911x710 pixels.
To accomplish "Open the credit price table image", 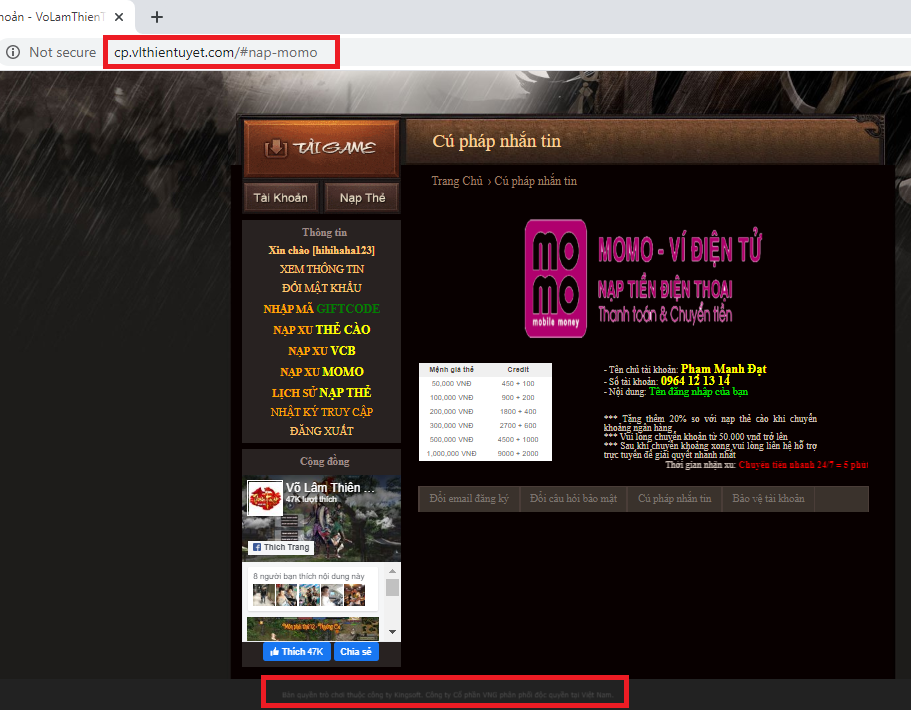I will (485, 411).
